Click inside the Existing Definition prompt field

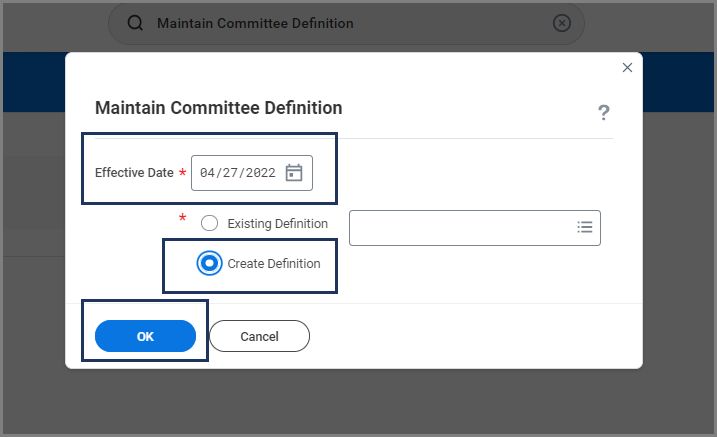click(x=460, y=227)
